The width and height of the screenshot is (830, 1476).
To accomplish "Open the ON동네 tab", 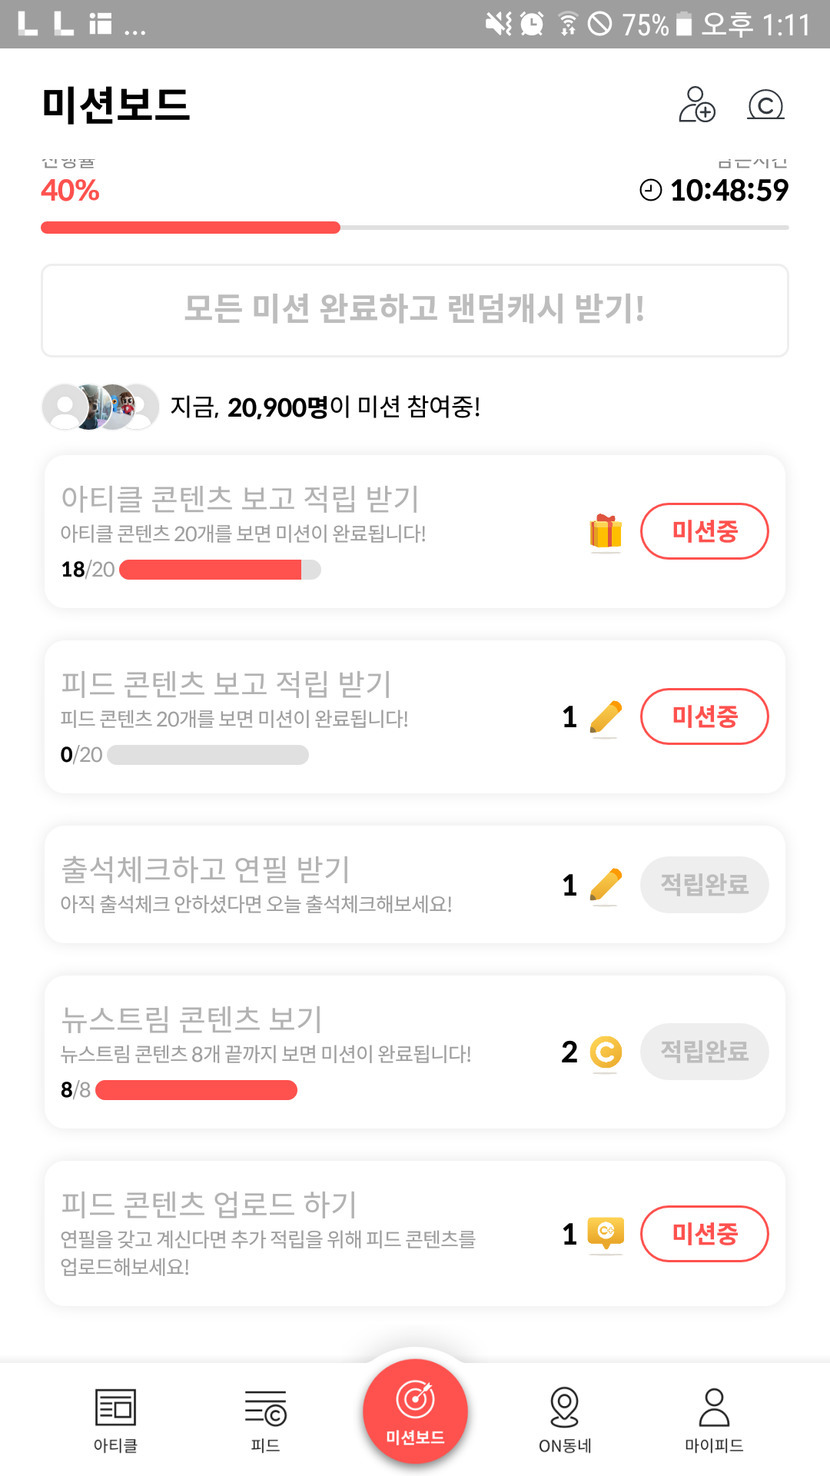I will pyautogui.click(x=565, y=1420).
